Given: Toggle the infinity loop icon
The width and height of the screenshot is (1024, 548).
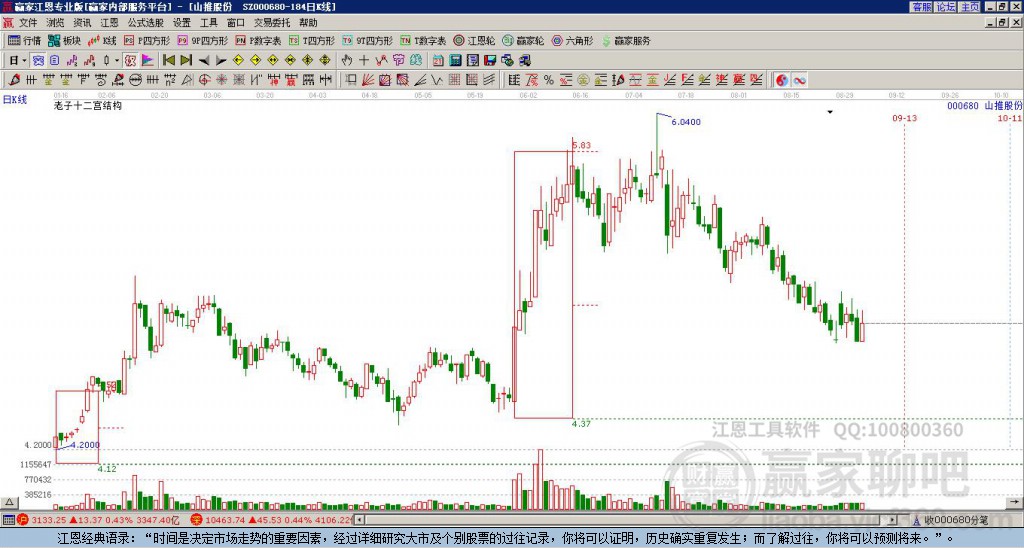Looking at the screenshot, I should [x=799, y=80].
